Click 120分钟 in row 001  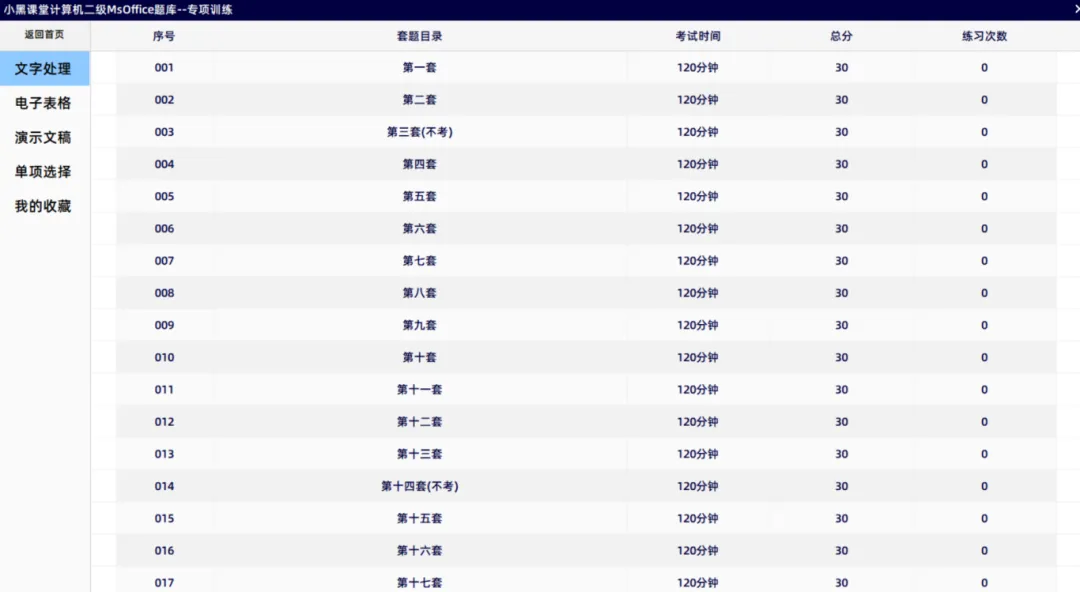[698, 68]
